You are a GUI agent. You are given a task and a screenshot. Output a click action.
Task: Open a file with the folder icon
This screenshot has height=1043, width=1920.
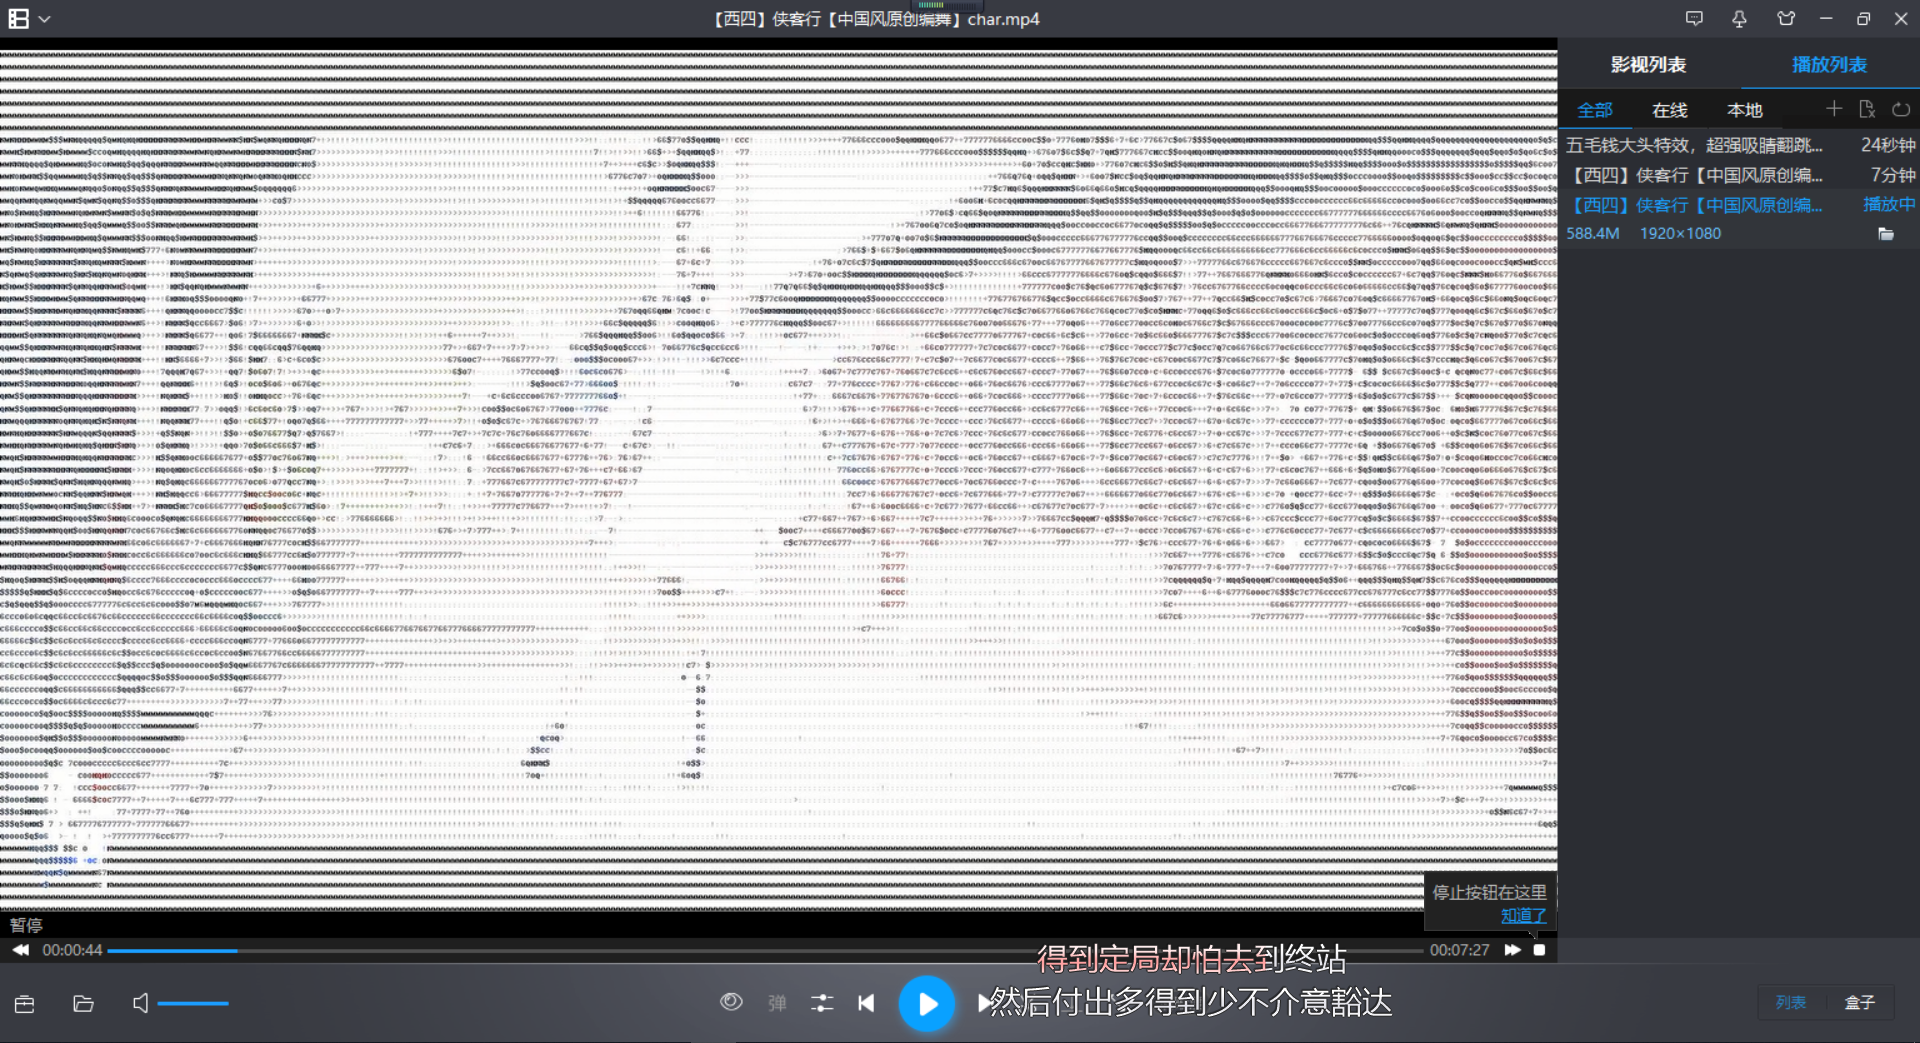coord(84,1003)
